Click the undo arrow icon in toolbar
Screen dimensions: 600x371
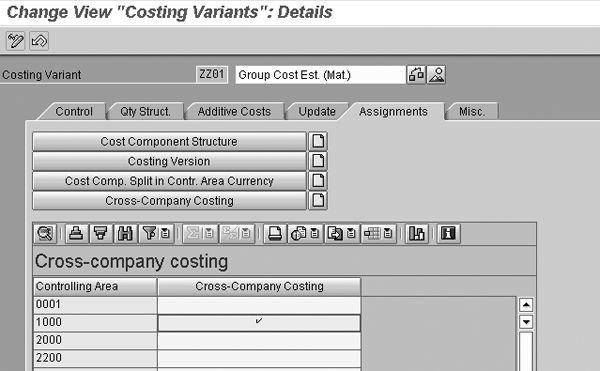click(x=39, y=41)
